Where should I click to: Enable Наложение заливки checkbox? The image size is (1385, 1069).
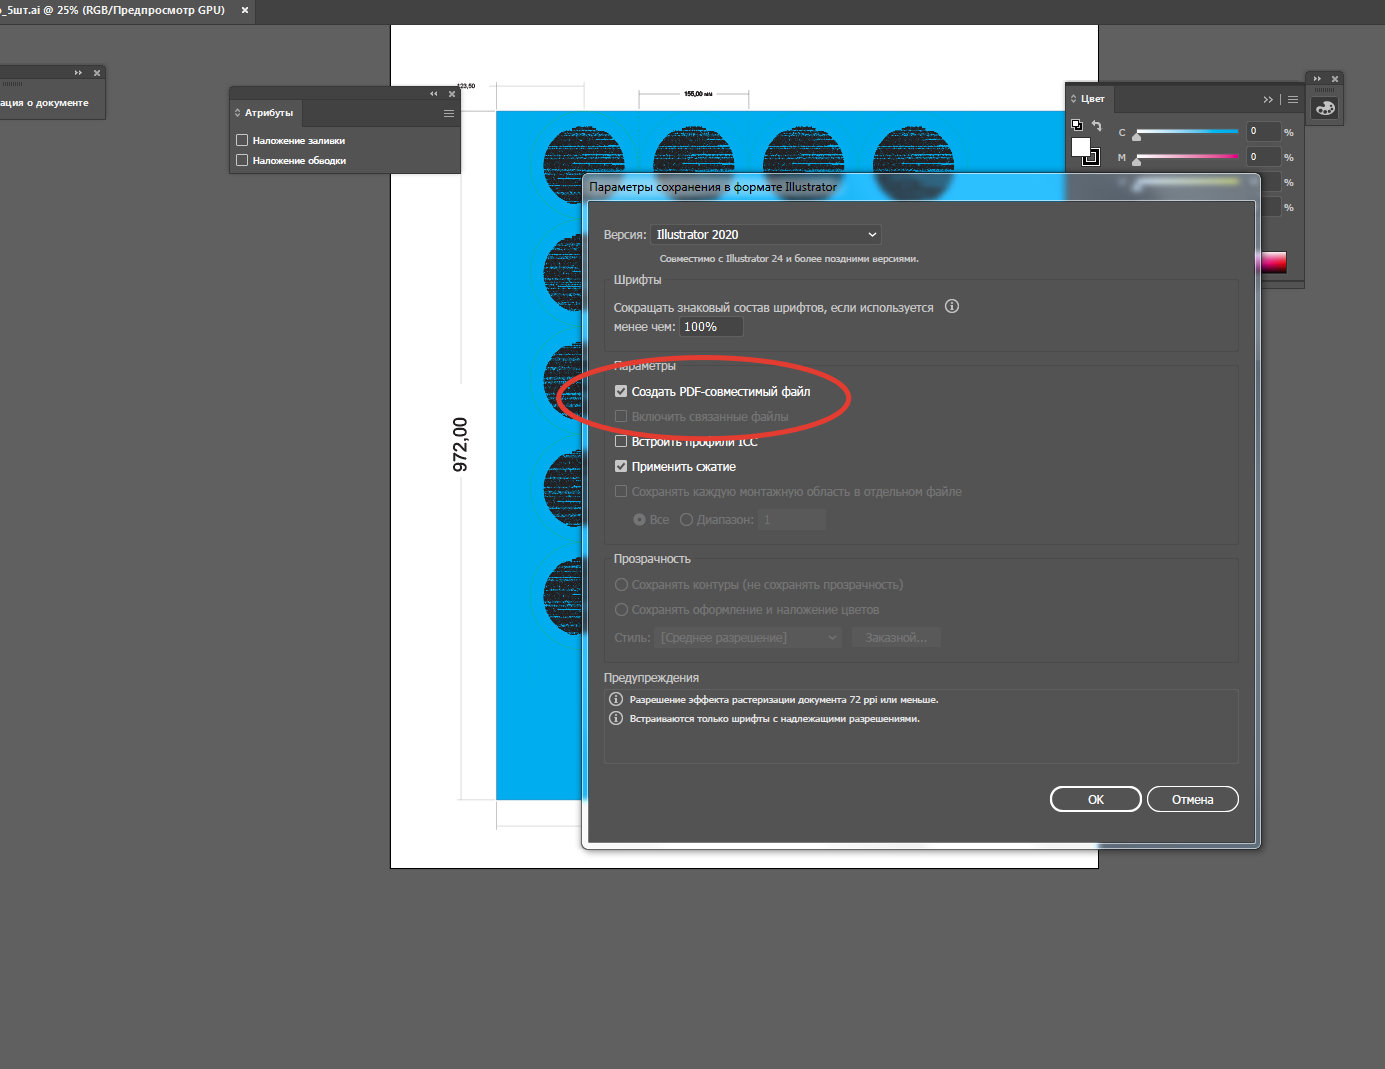click(x=242, y=141)
